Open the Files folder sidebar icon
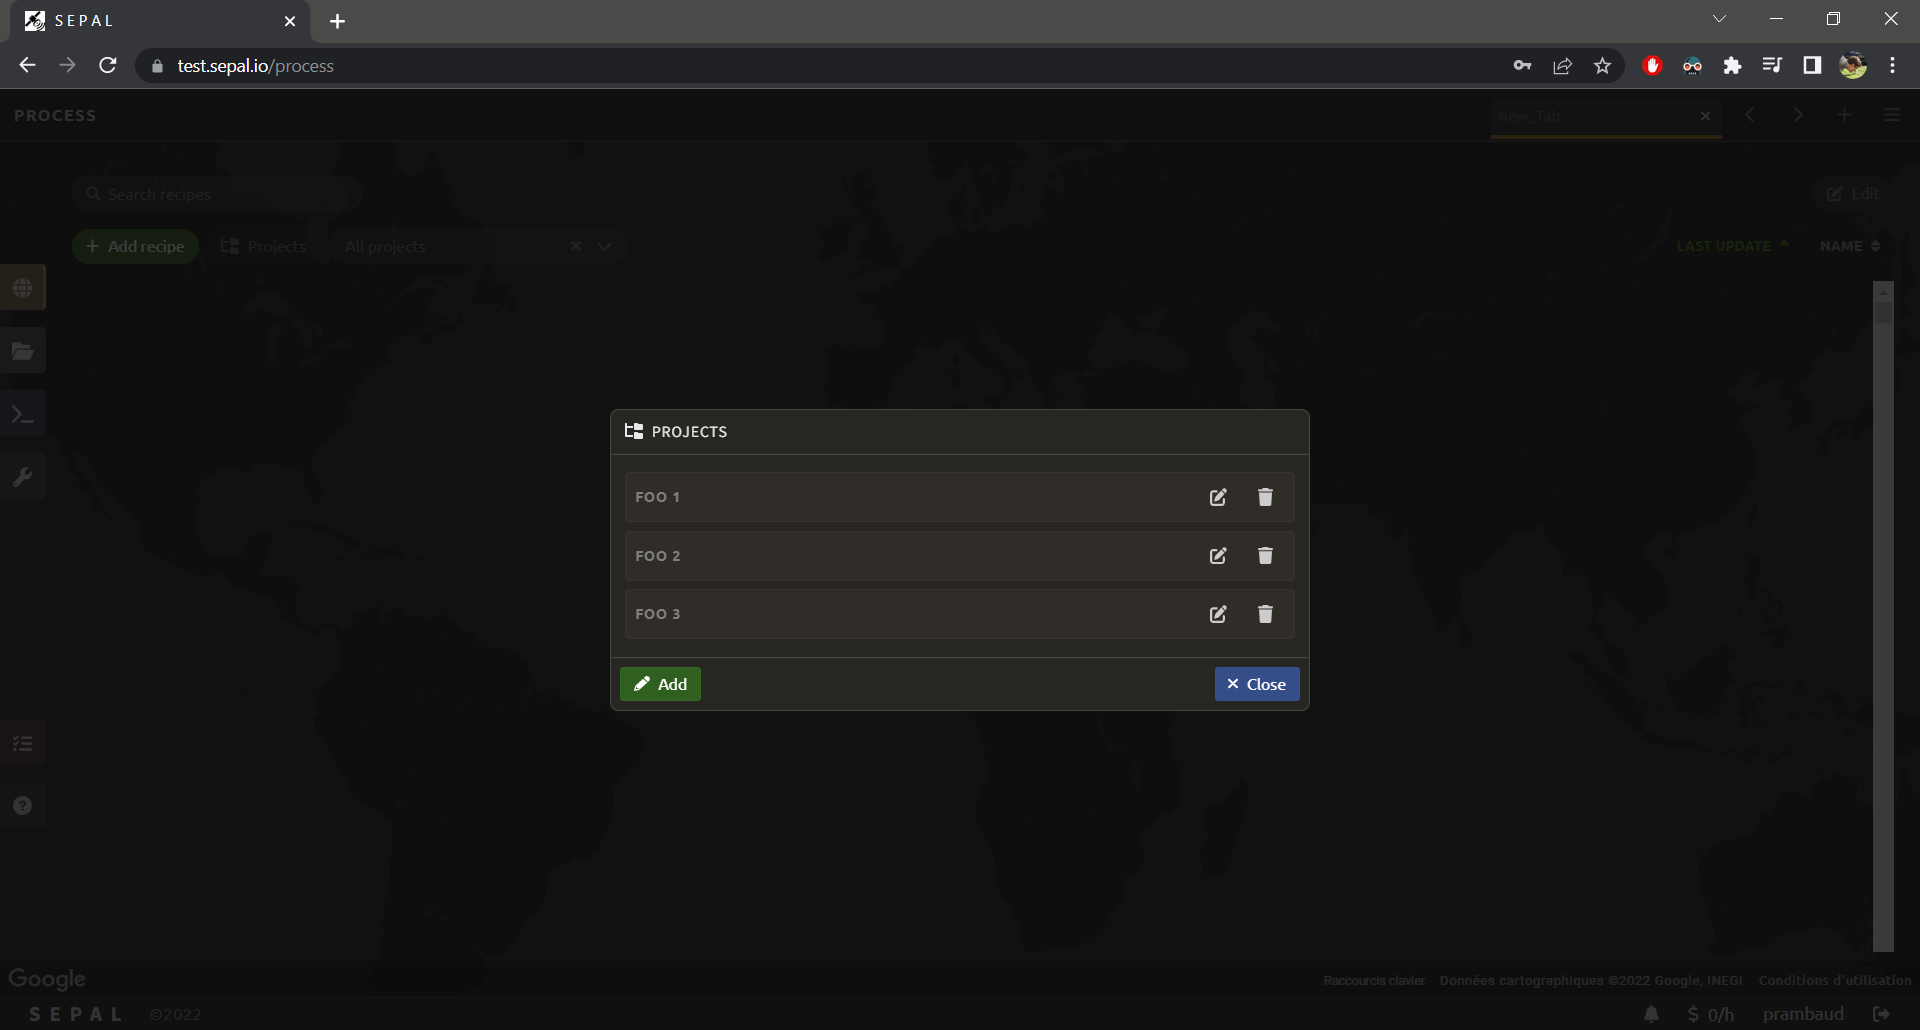 tap(23, 351)
